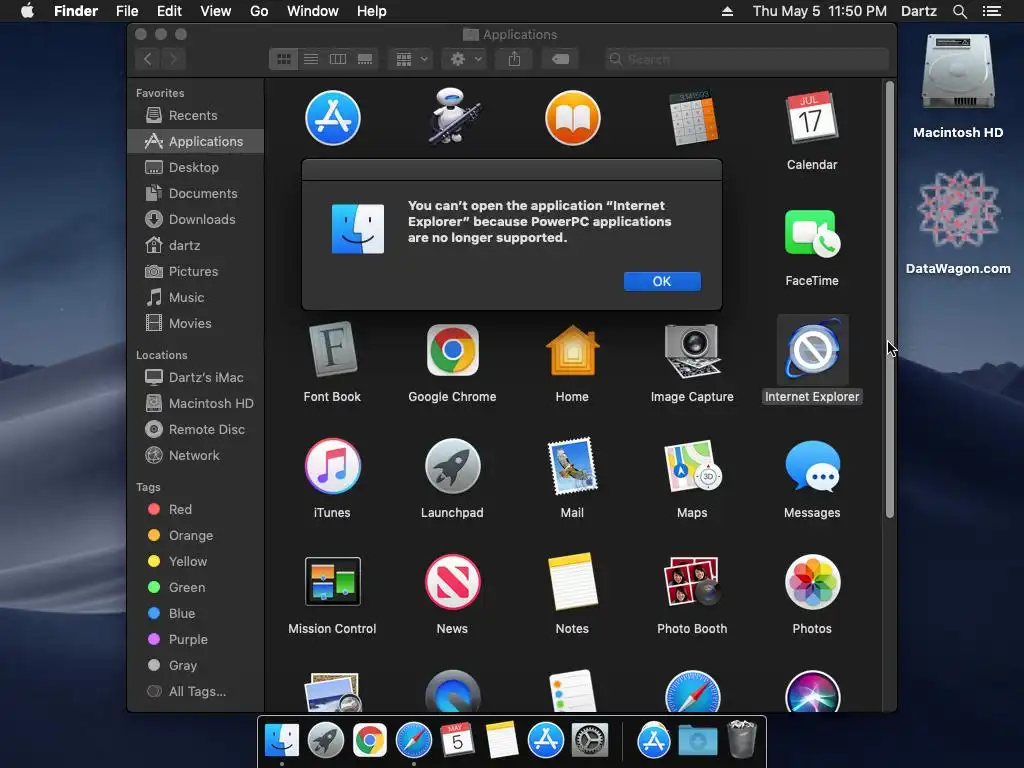The image size is (1024, 768).
Task: Select the Calculator app icon
Action: (693, 118)
